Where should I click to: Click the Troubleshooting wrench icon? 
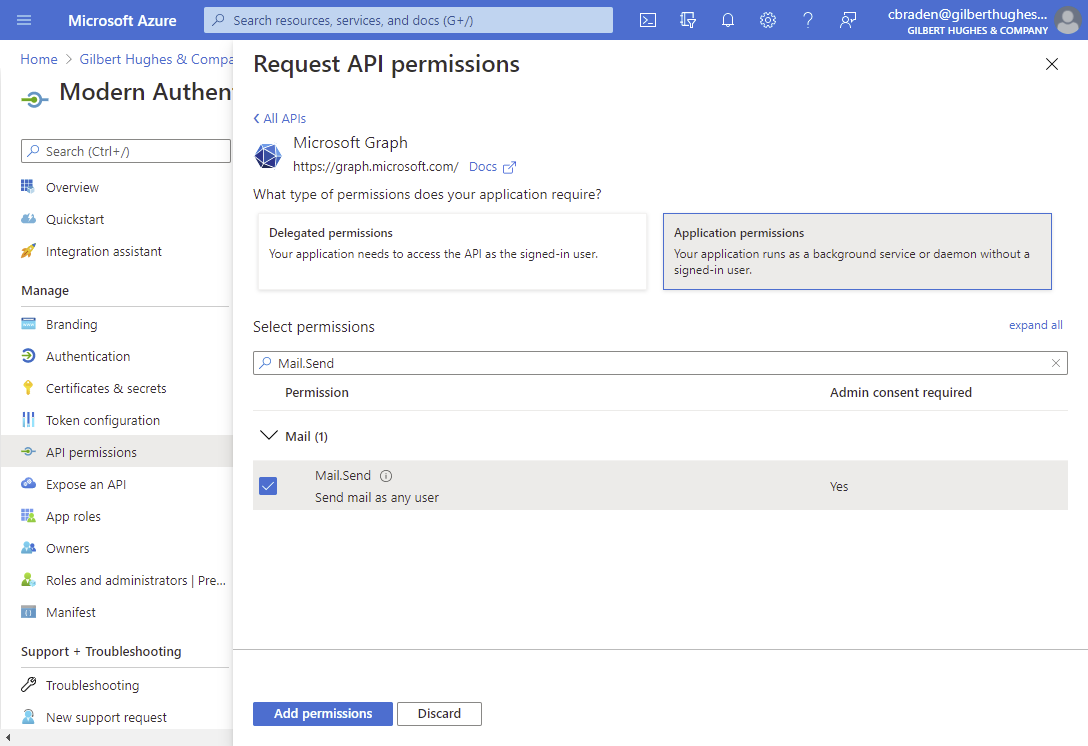point(28,685)
